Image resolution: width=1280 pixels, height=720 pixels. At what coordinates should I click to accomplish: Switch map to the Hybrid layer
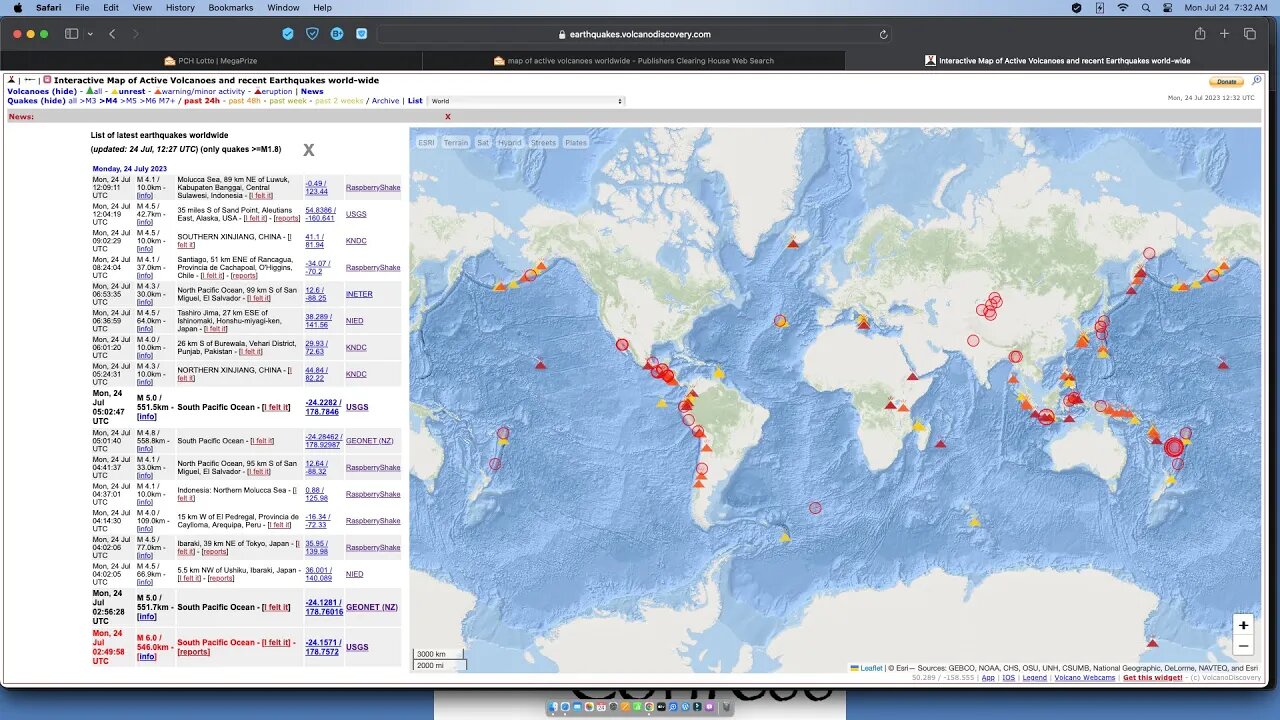click(510, 143)
